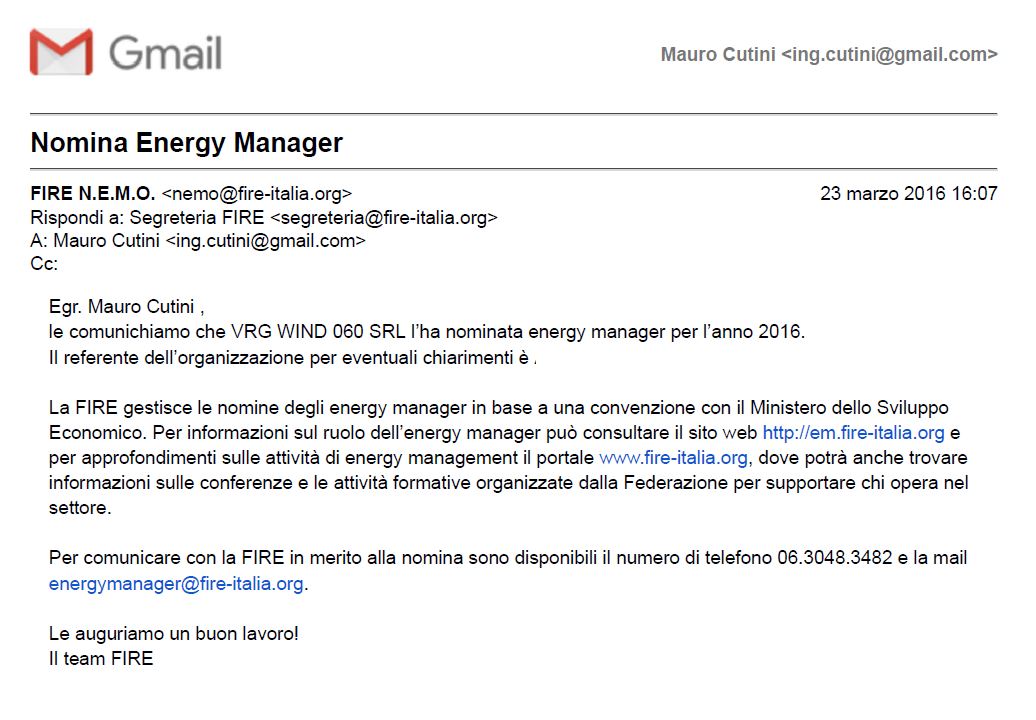Click the red Gmail envelope logo
1036x720 pixels.
point(61,52)
